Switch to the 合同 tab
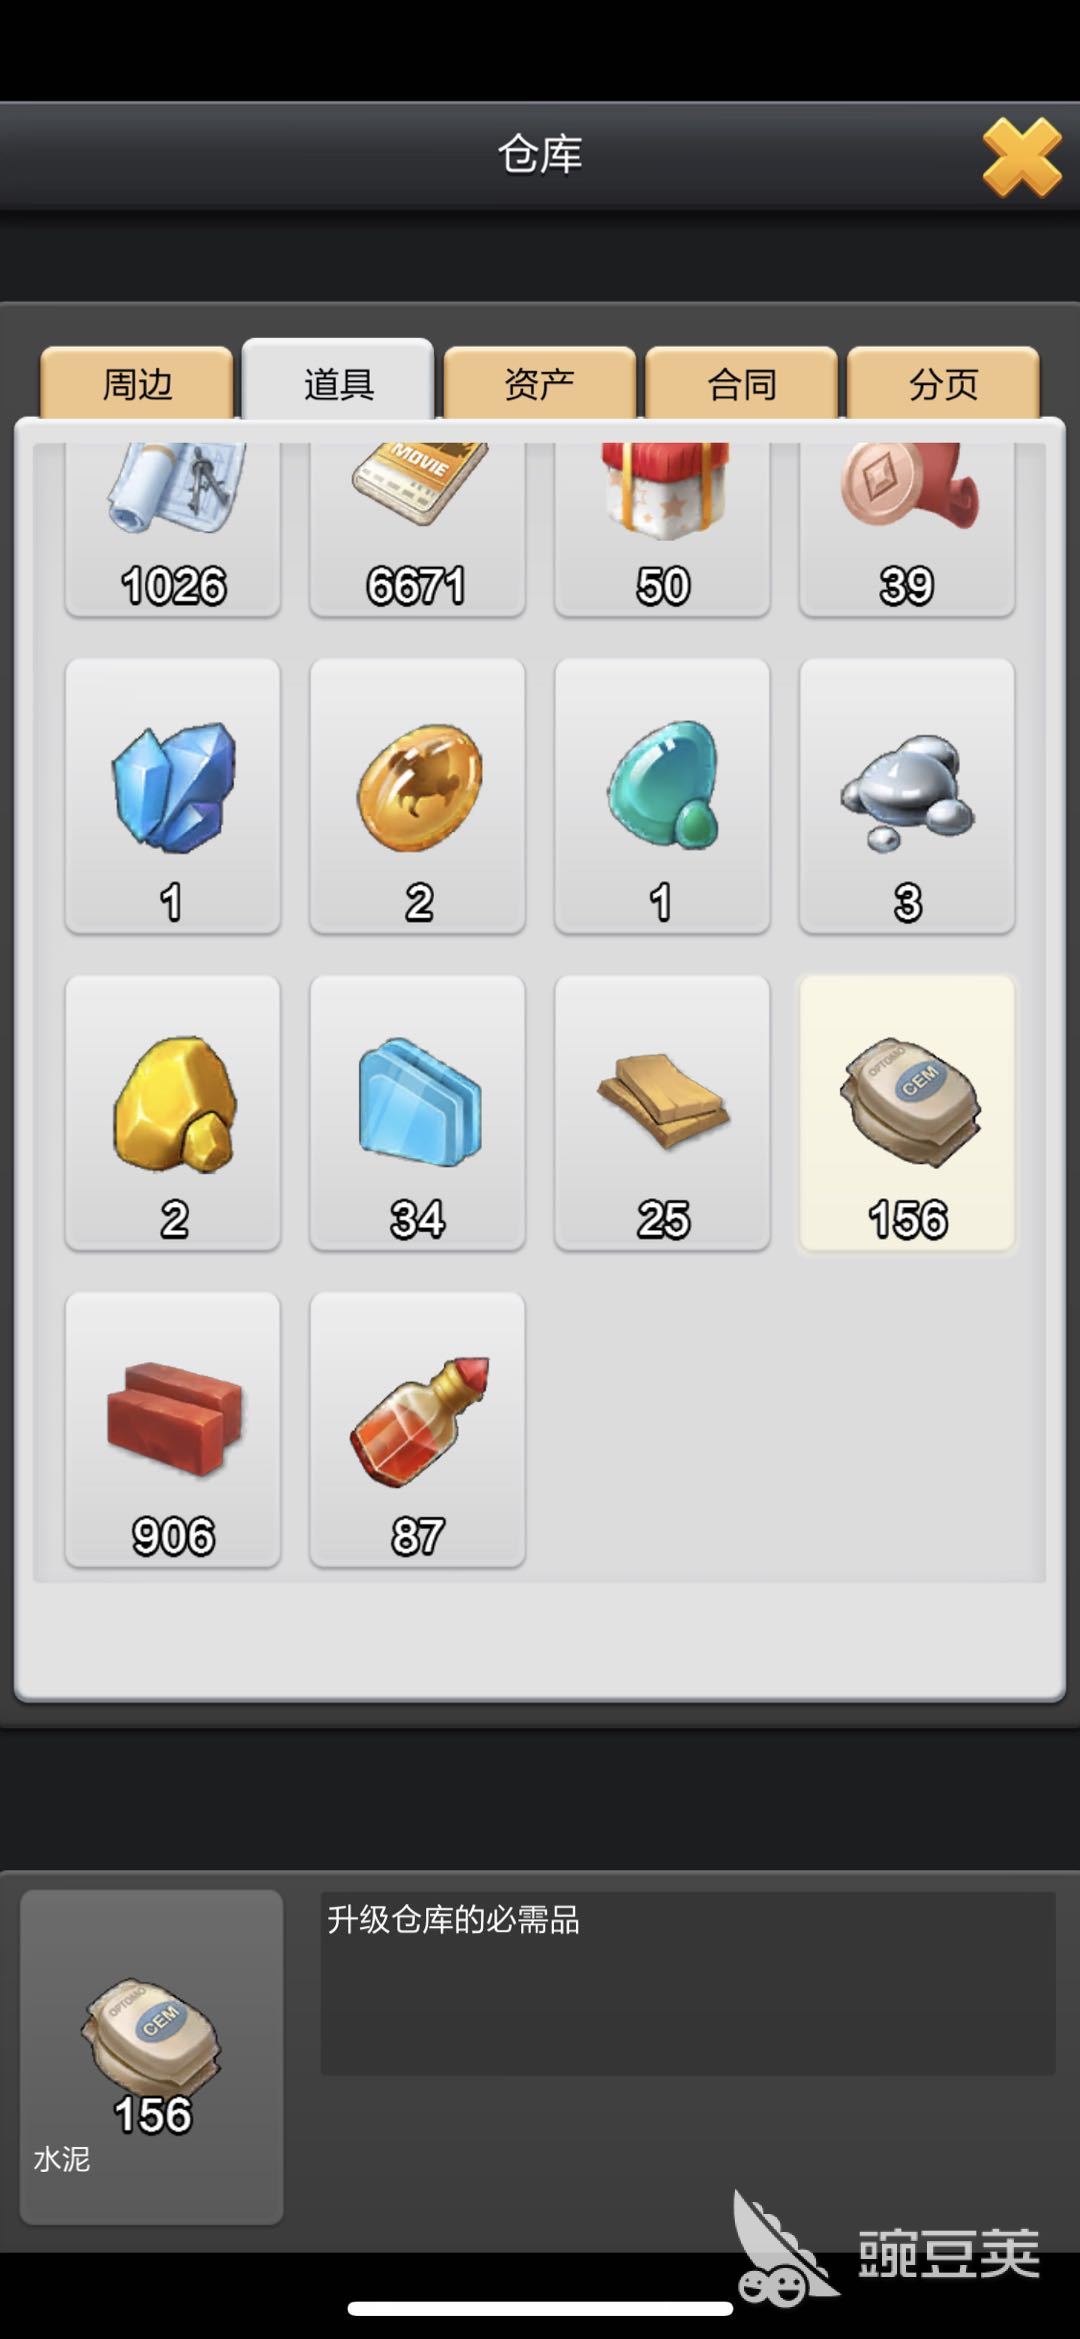1080x2339 pixels. tap(742, 383)
